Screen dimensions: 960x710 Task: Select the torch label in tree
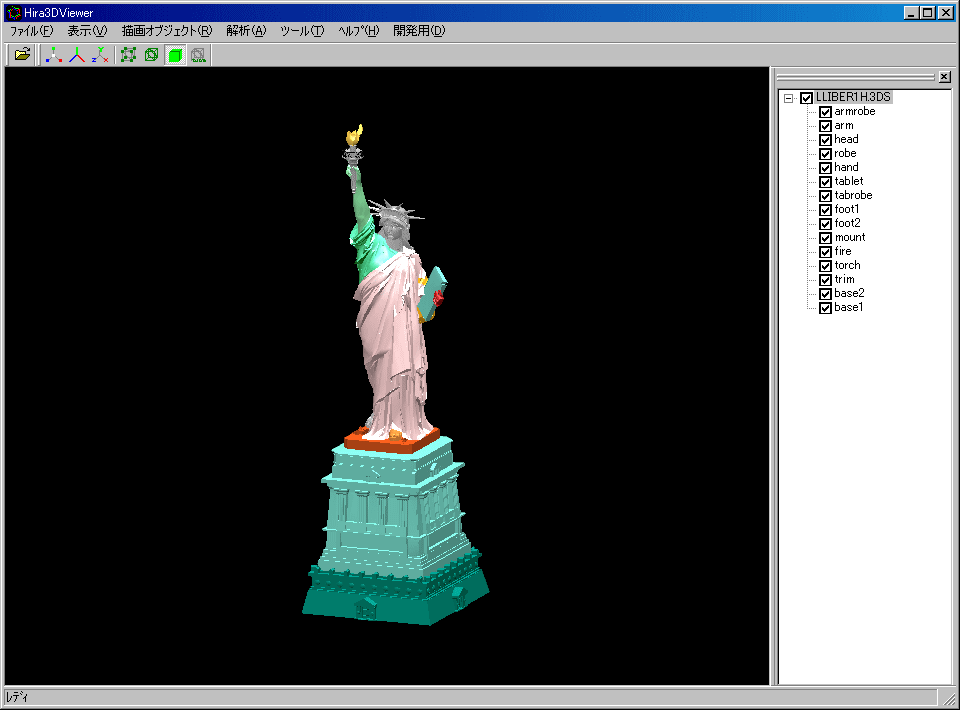pos(847,265)
